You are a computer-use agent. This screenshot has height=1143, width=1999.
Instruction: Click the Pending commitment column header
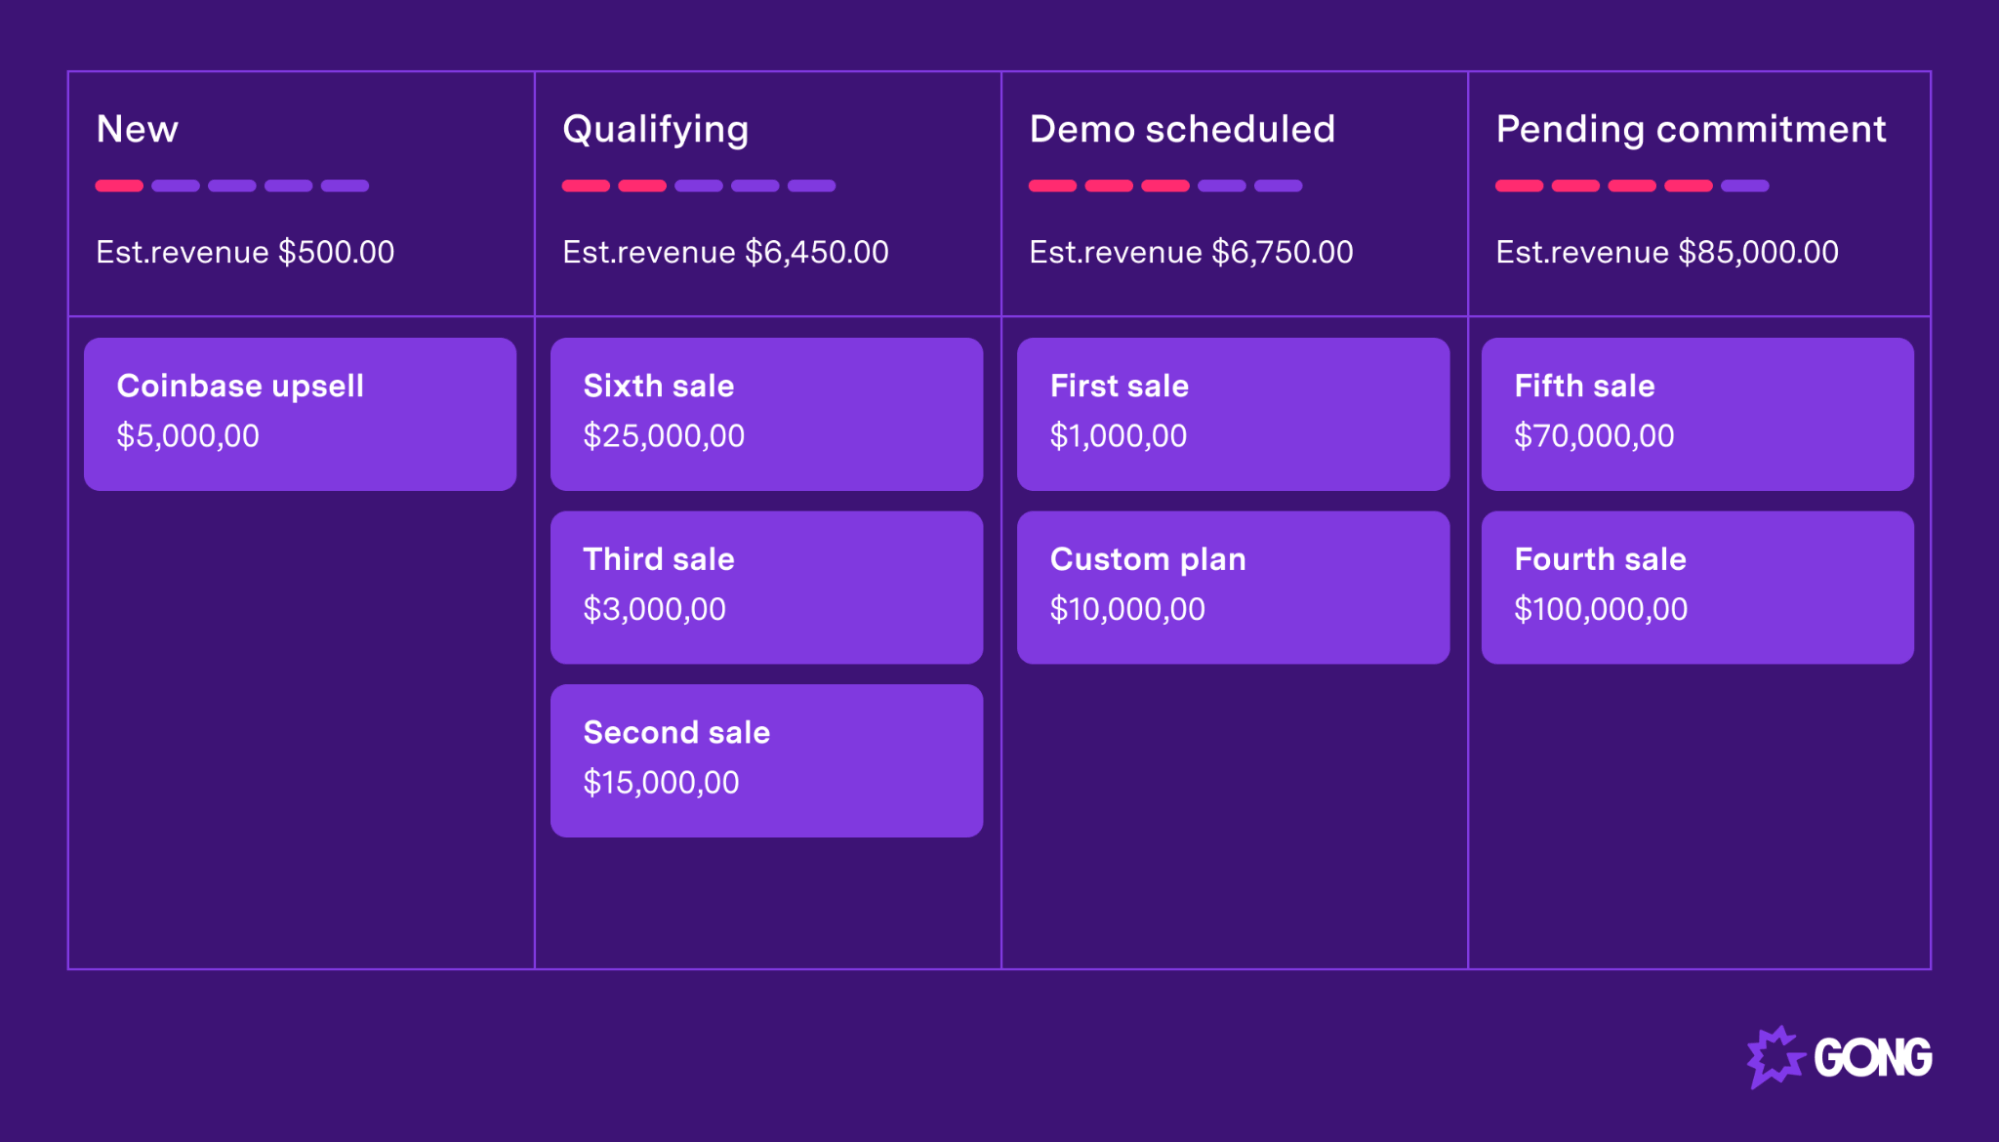click(1691, 130)
